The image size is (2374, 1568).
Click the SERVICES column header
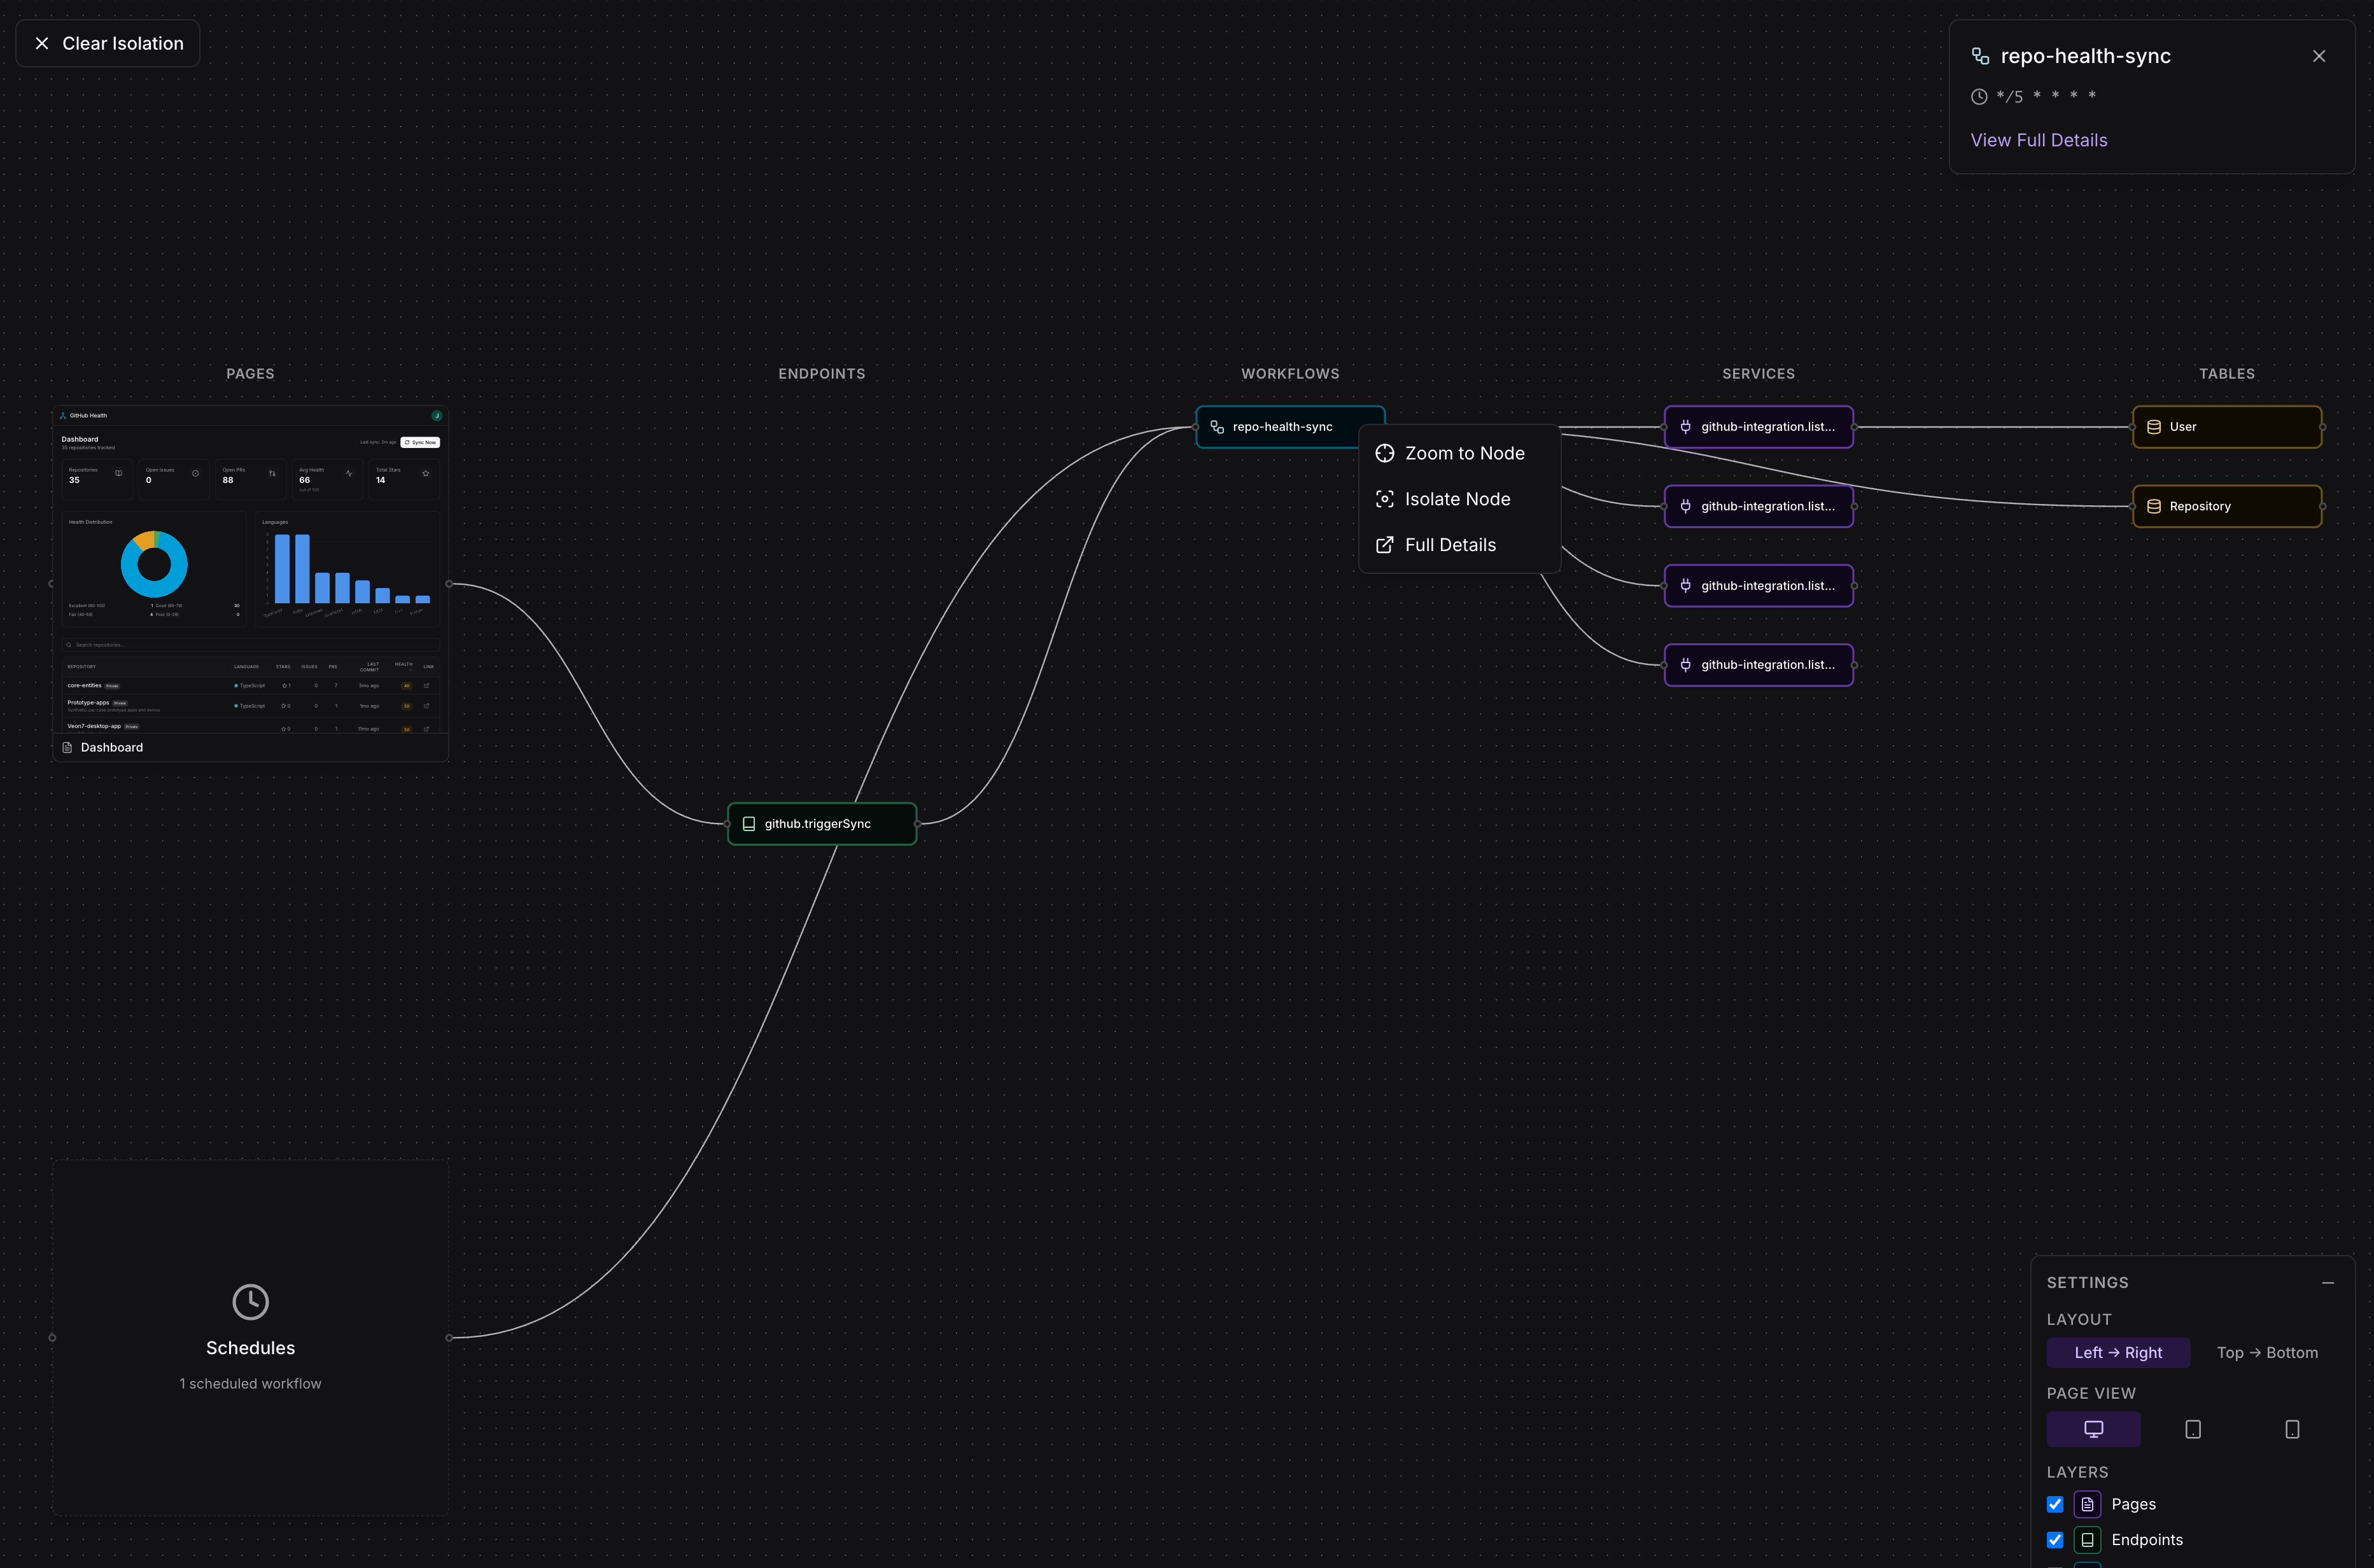click(1758, 374)
